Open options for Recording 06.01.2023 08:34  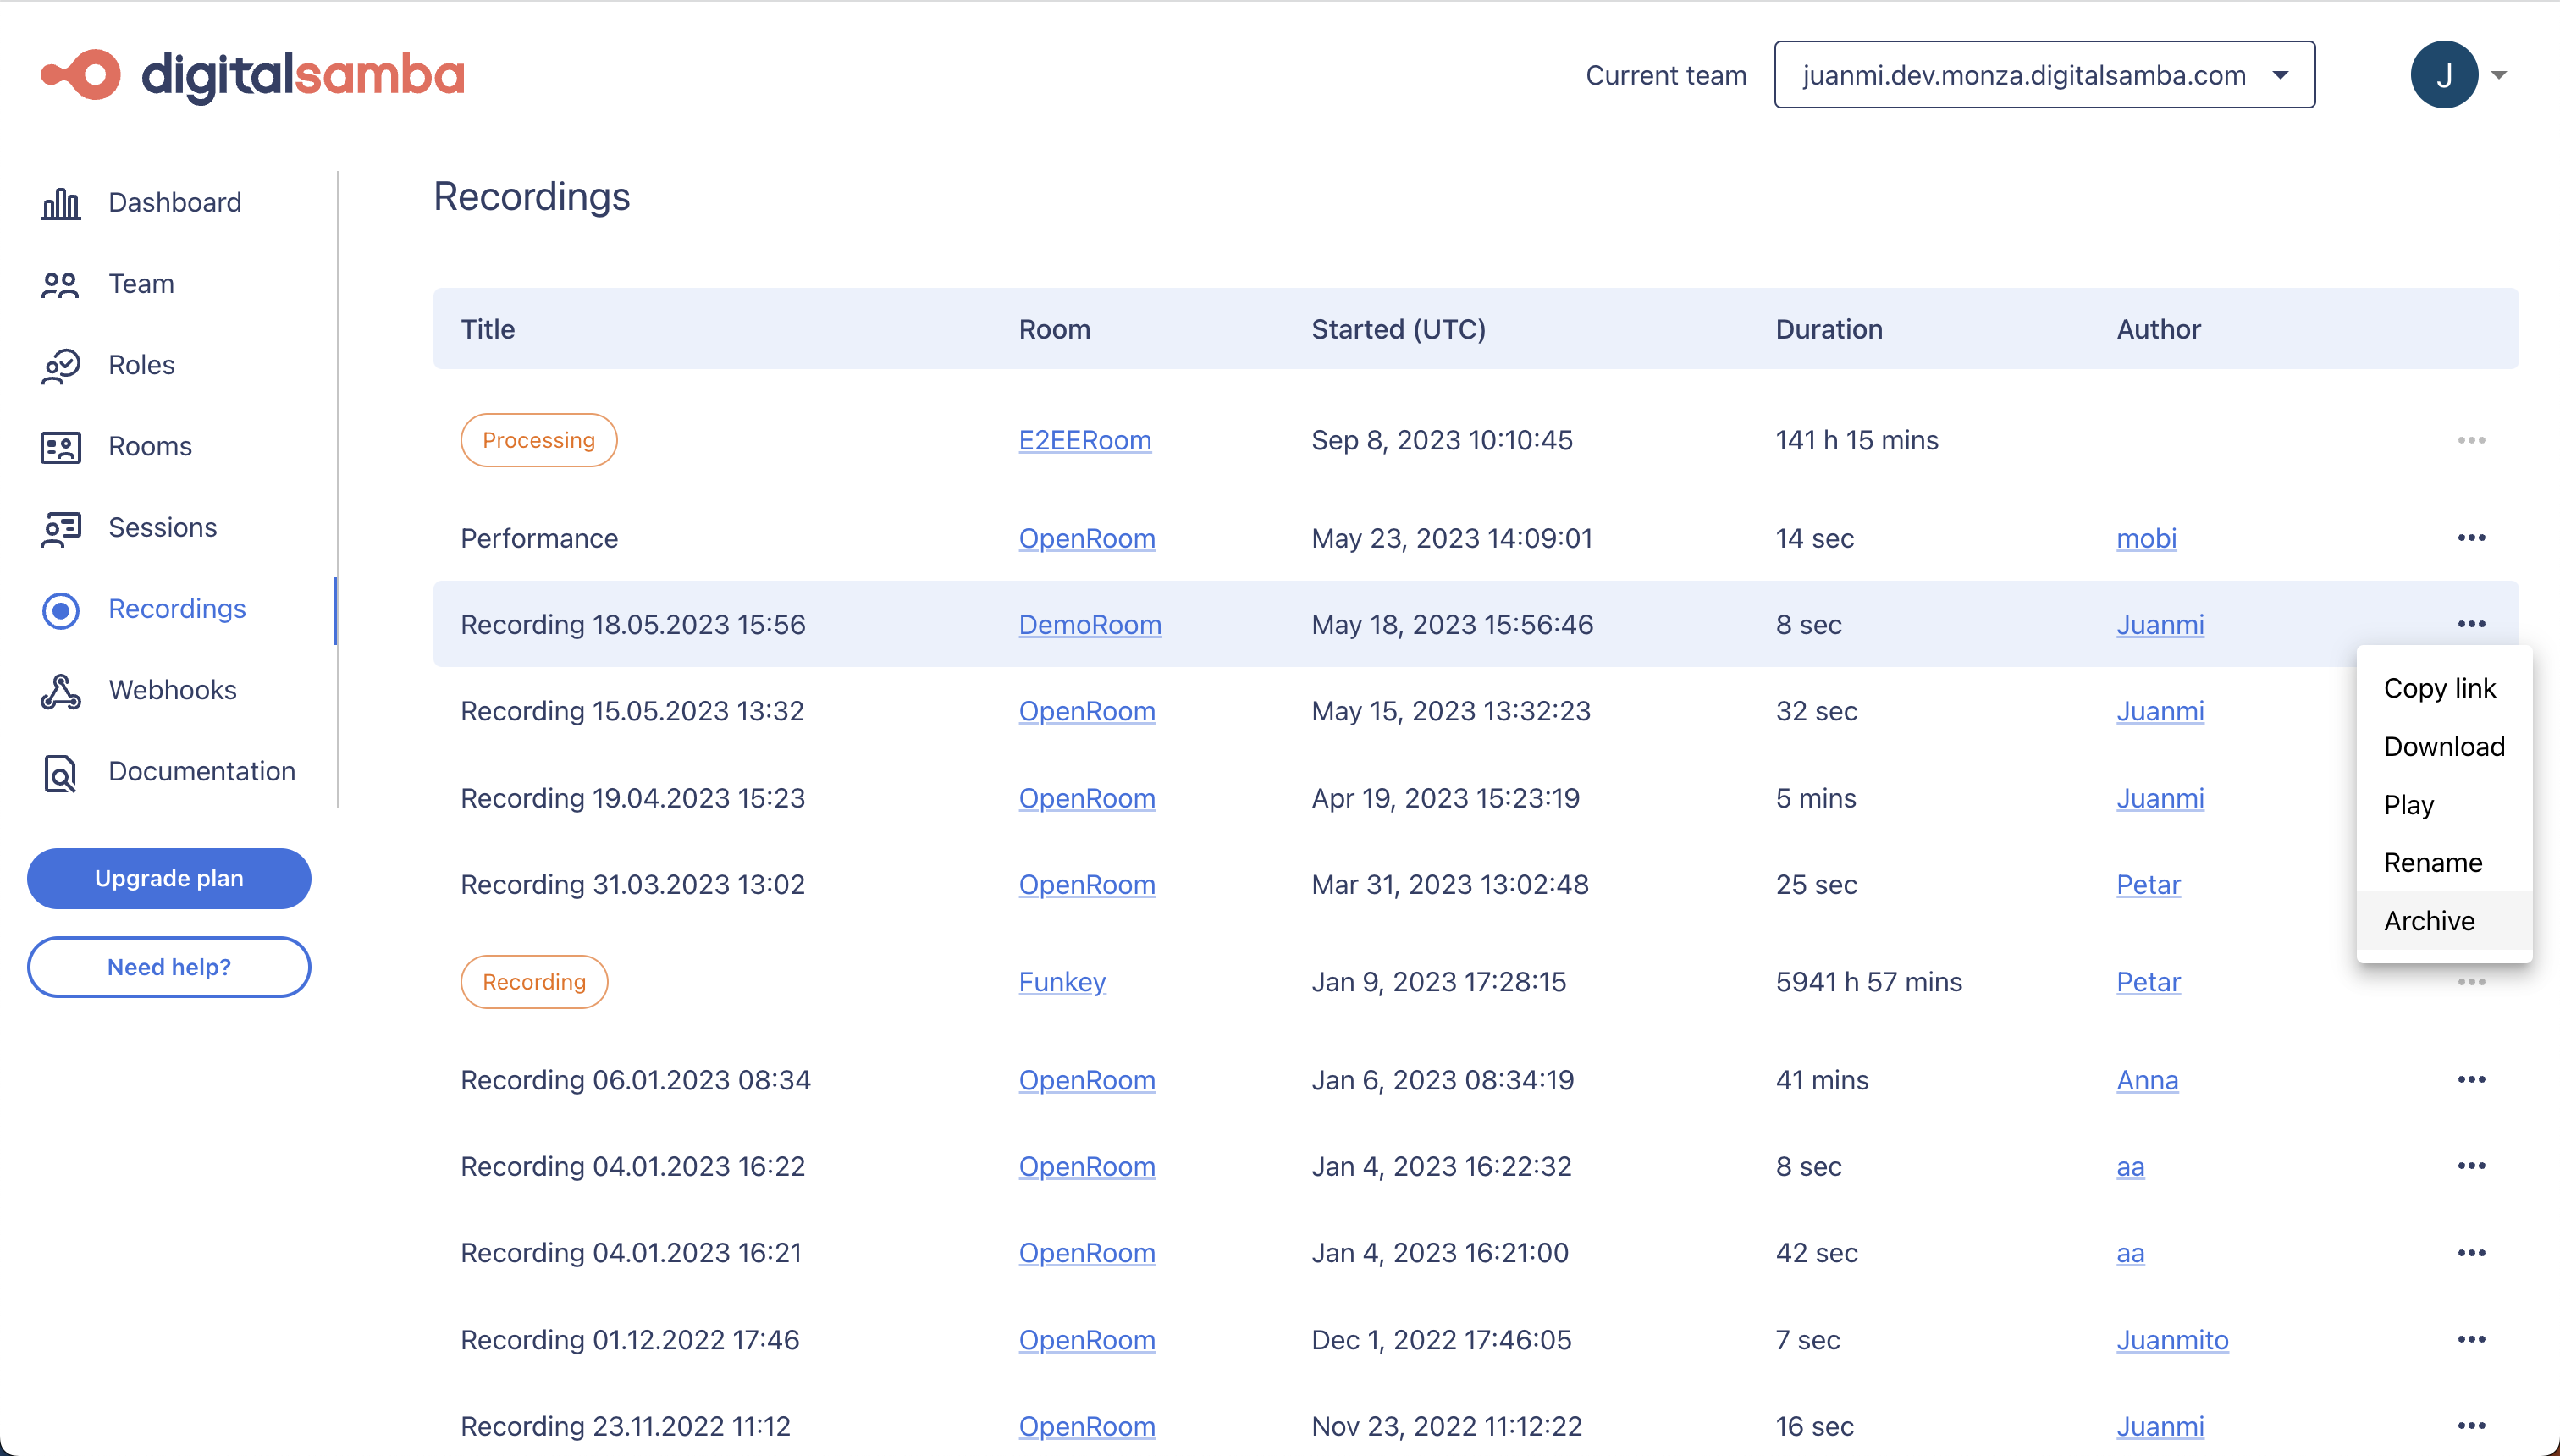2470,1080
